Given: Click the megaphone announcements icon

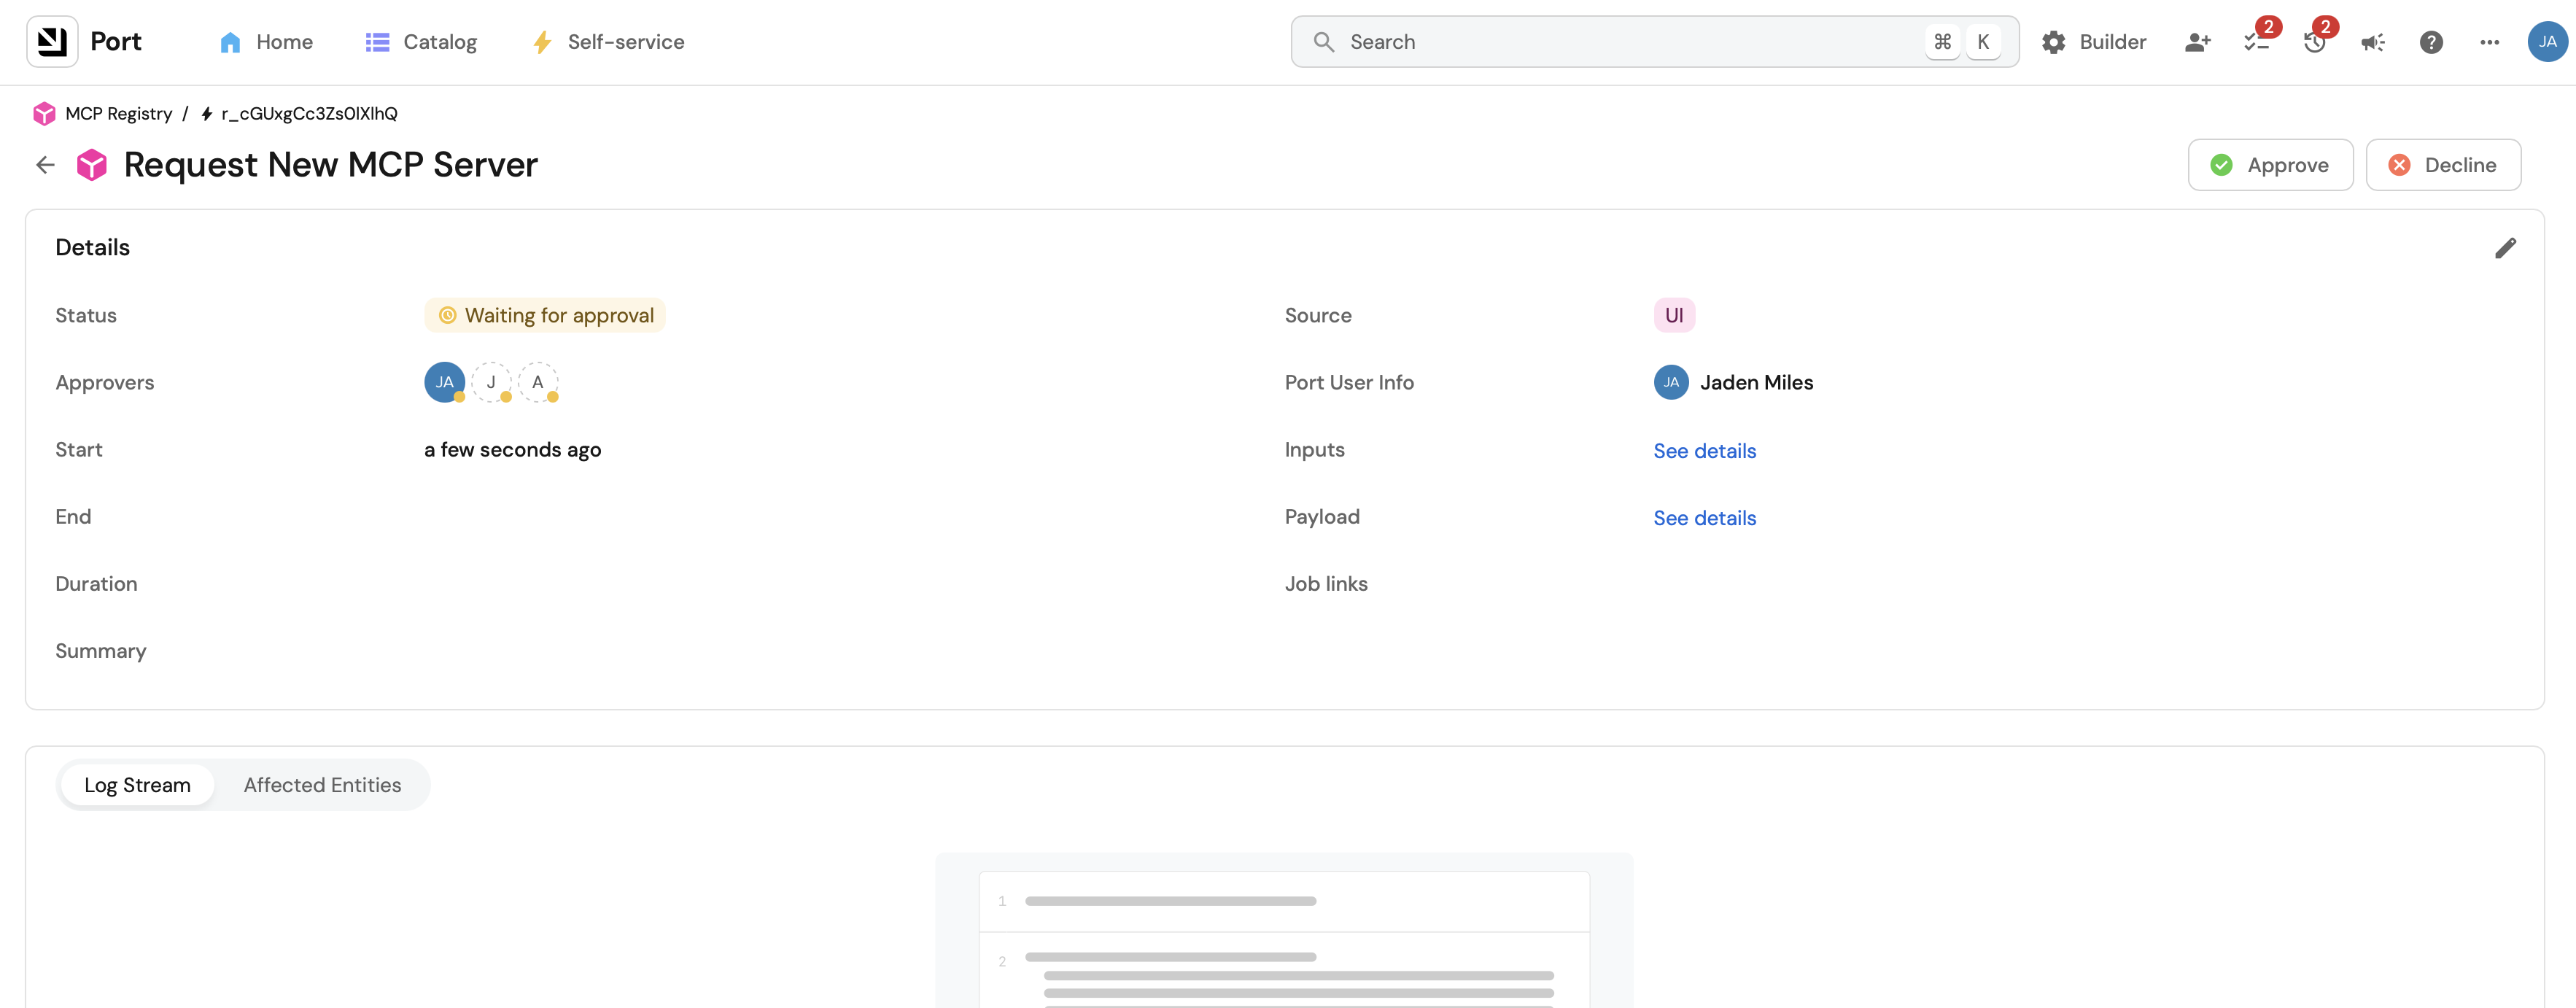Looking at the screenshot, I should 2372,42.
